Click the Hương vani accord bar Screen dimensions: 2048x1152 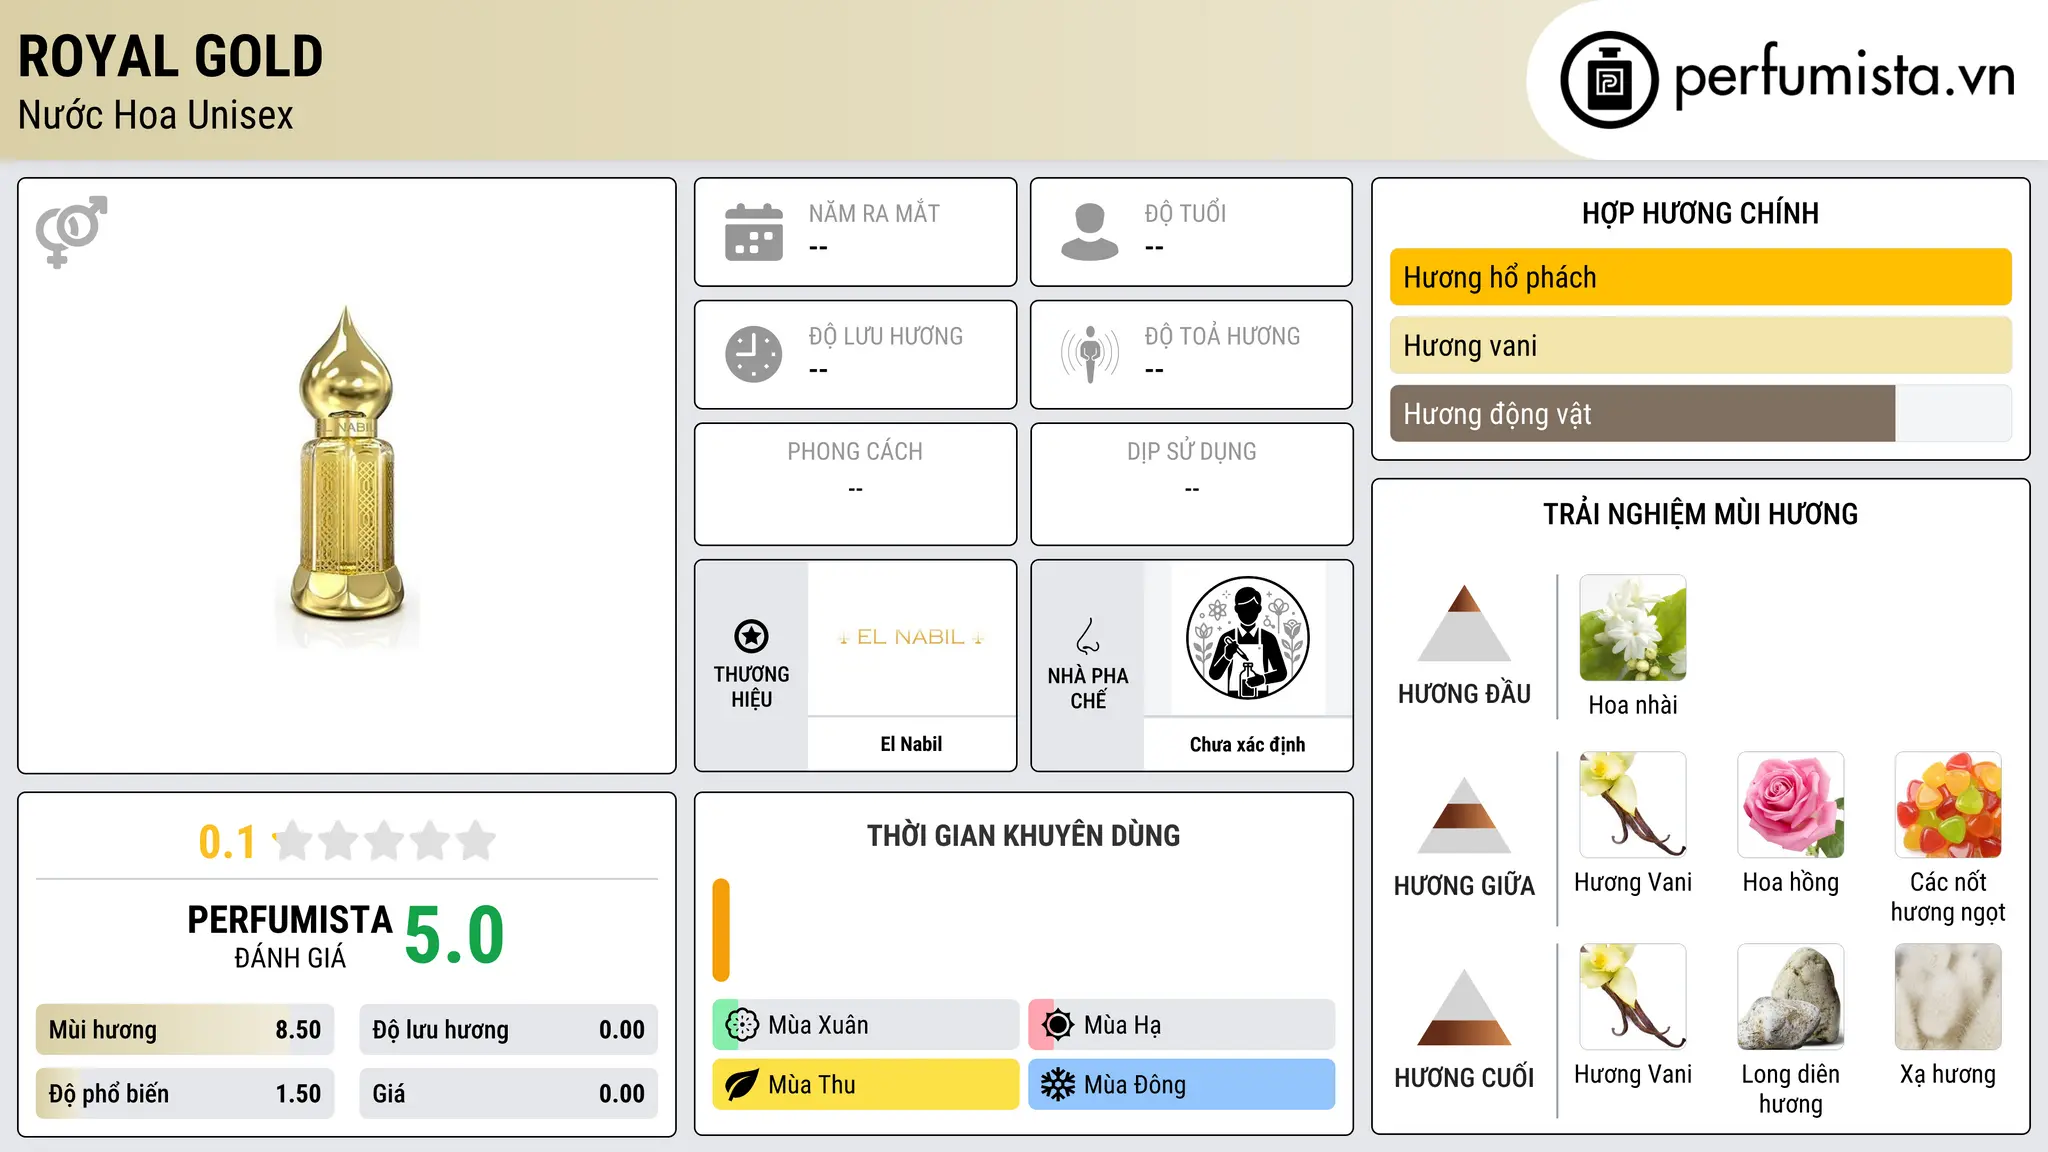pos(1700,345)
